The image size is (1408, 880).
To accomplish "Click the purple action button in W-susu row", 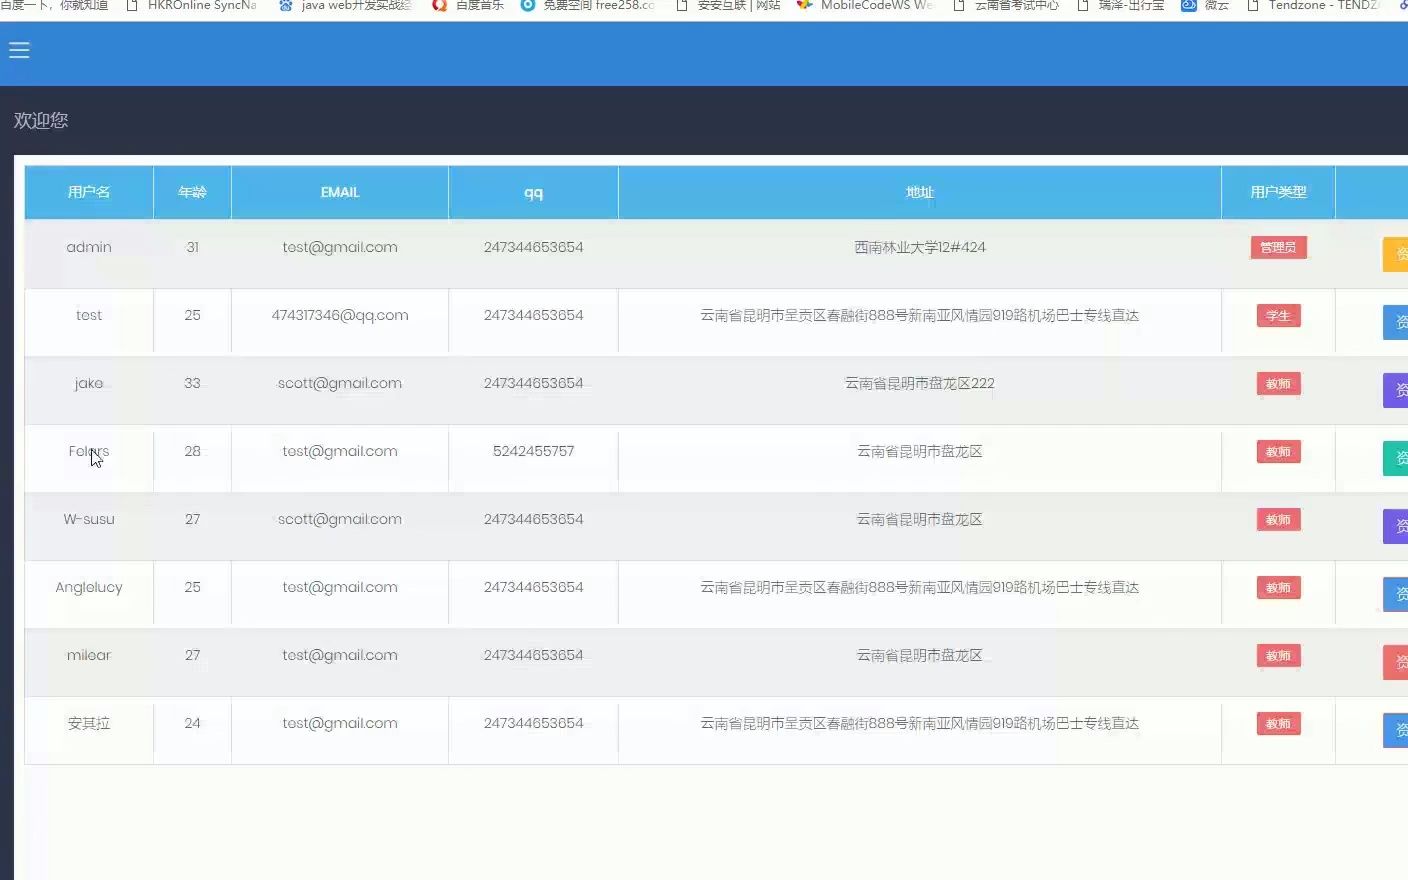I will (x=1396, y=526).
